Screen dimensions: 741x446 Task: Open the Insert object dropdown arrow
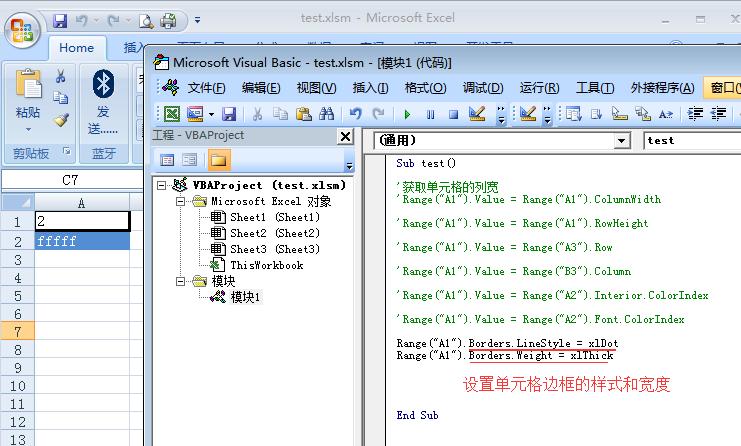pyautogui.click(x=211, y=114)
